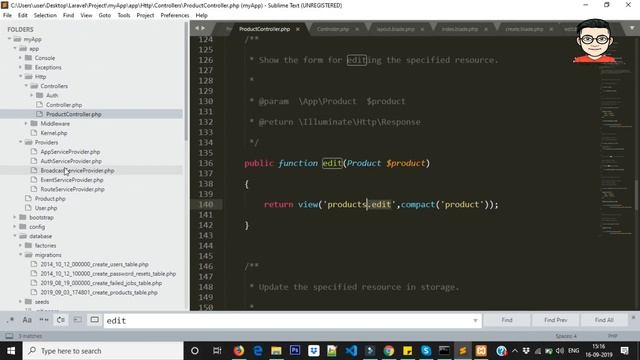Open the tab list dropdown arrow
This screenshot has width=640, height=360.
pyautogui.click(x=632, y=28)
